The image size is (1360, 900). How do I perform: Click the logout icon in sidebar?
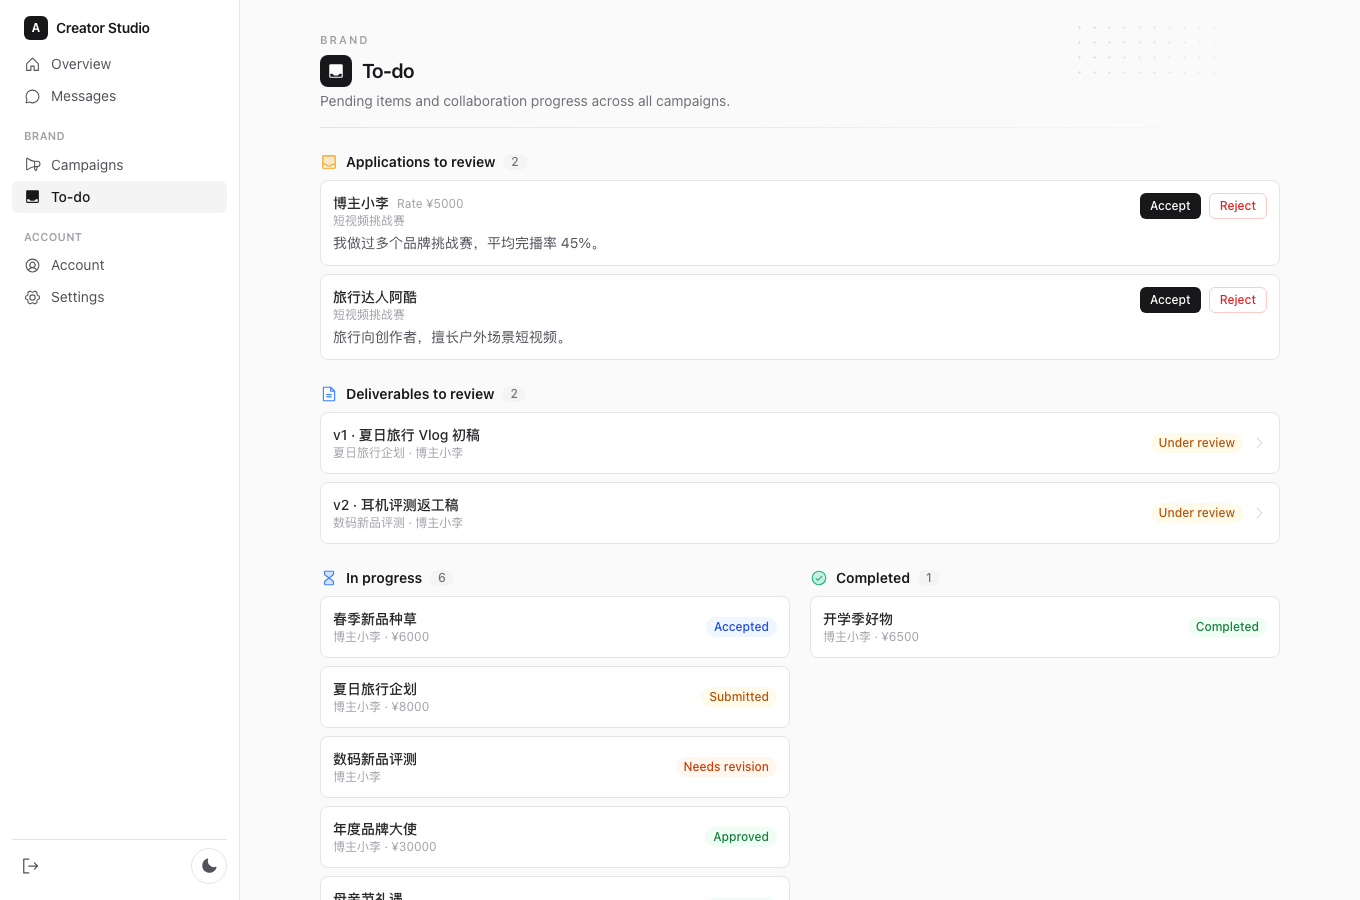click(x=31, y=866)
